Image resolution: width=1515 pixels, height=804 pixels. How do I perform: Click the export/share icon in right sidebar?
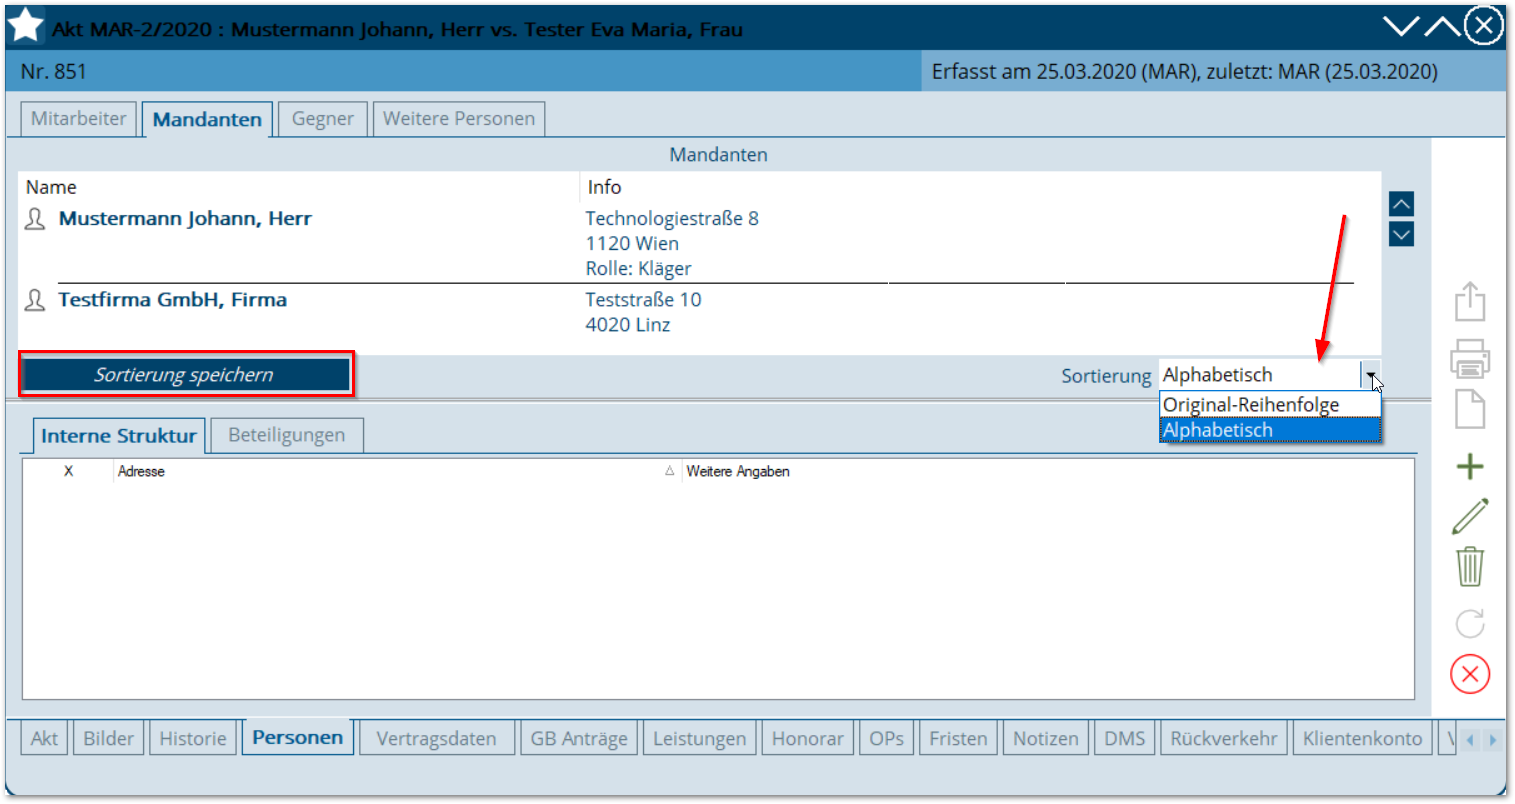point(1470,301)
